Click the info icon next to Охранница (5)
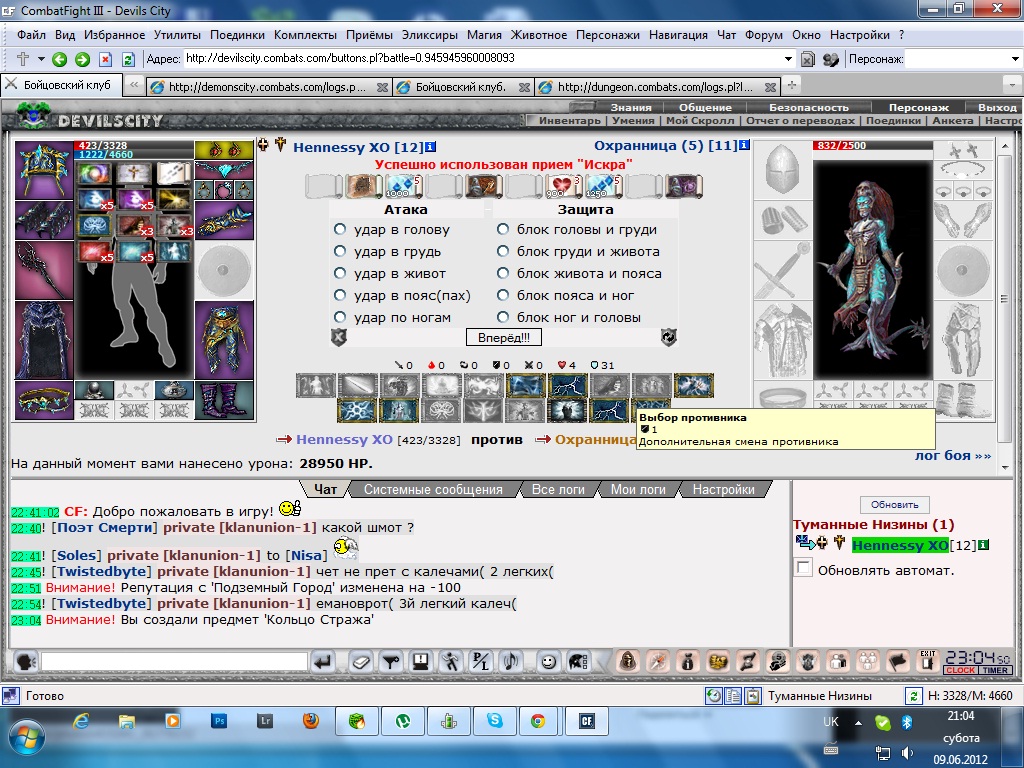Viewport: 1024px width, 768px height. [x=744, y=146]
